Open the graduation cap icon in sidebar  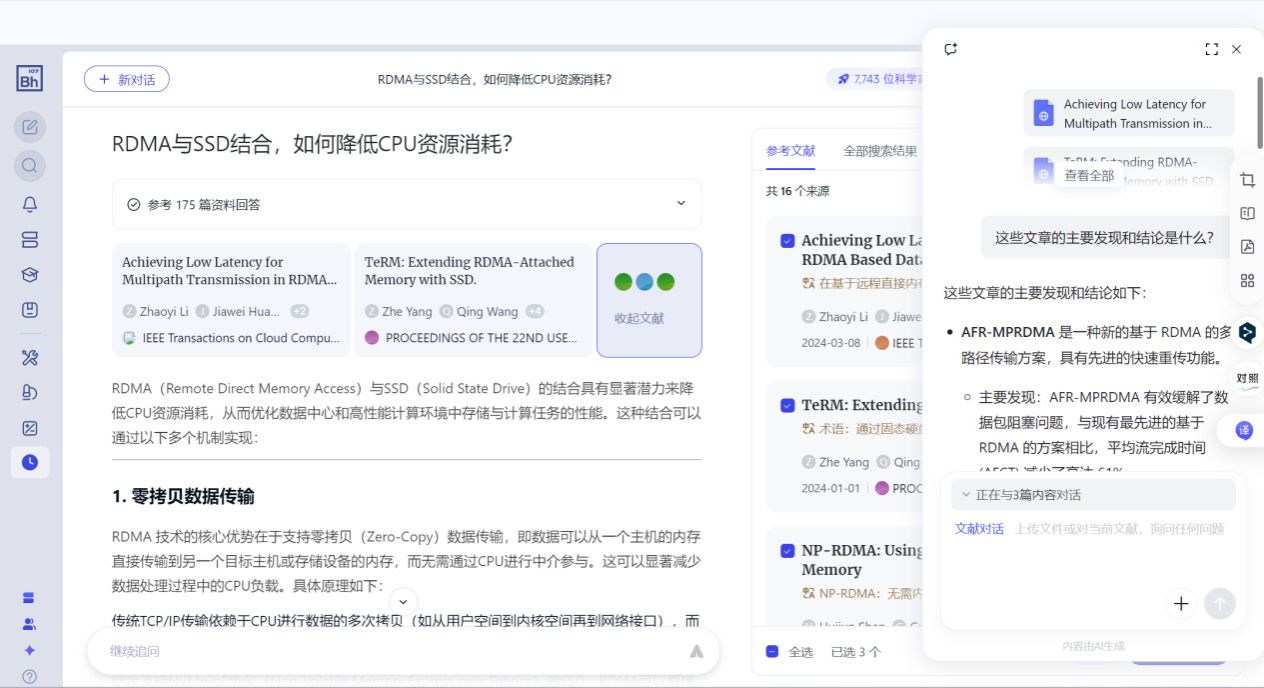tap(30, 275)
